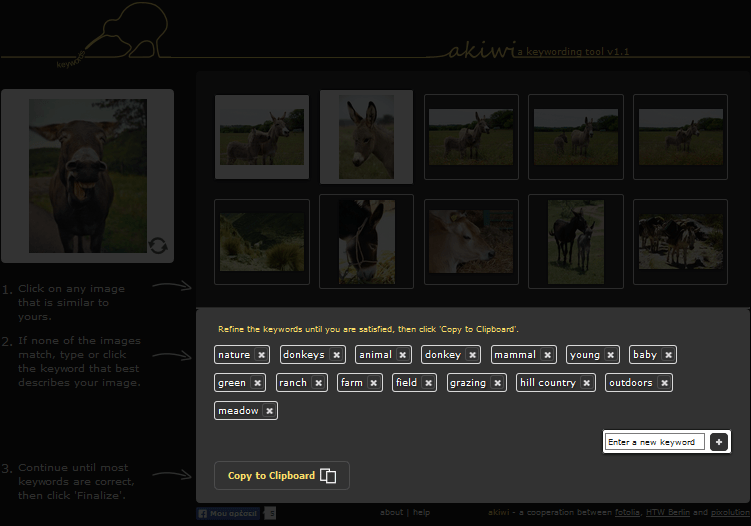Select the highlighted donkey portrait thumbnail
Viewport: 751px width, 526px height.
pyautogui.click(x=366, y=137)
